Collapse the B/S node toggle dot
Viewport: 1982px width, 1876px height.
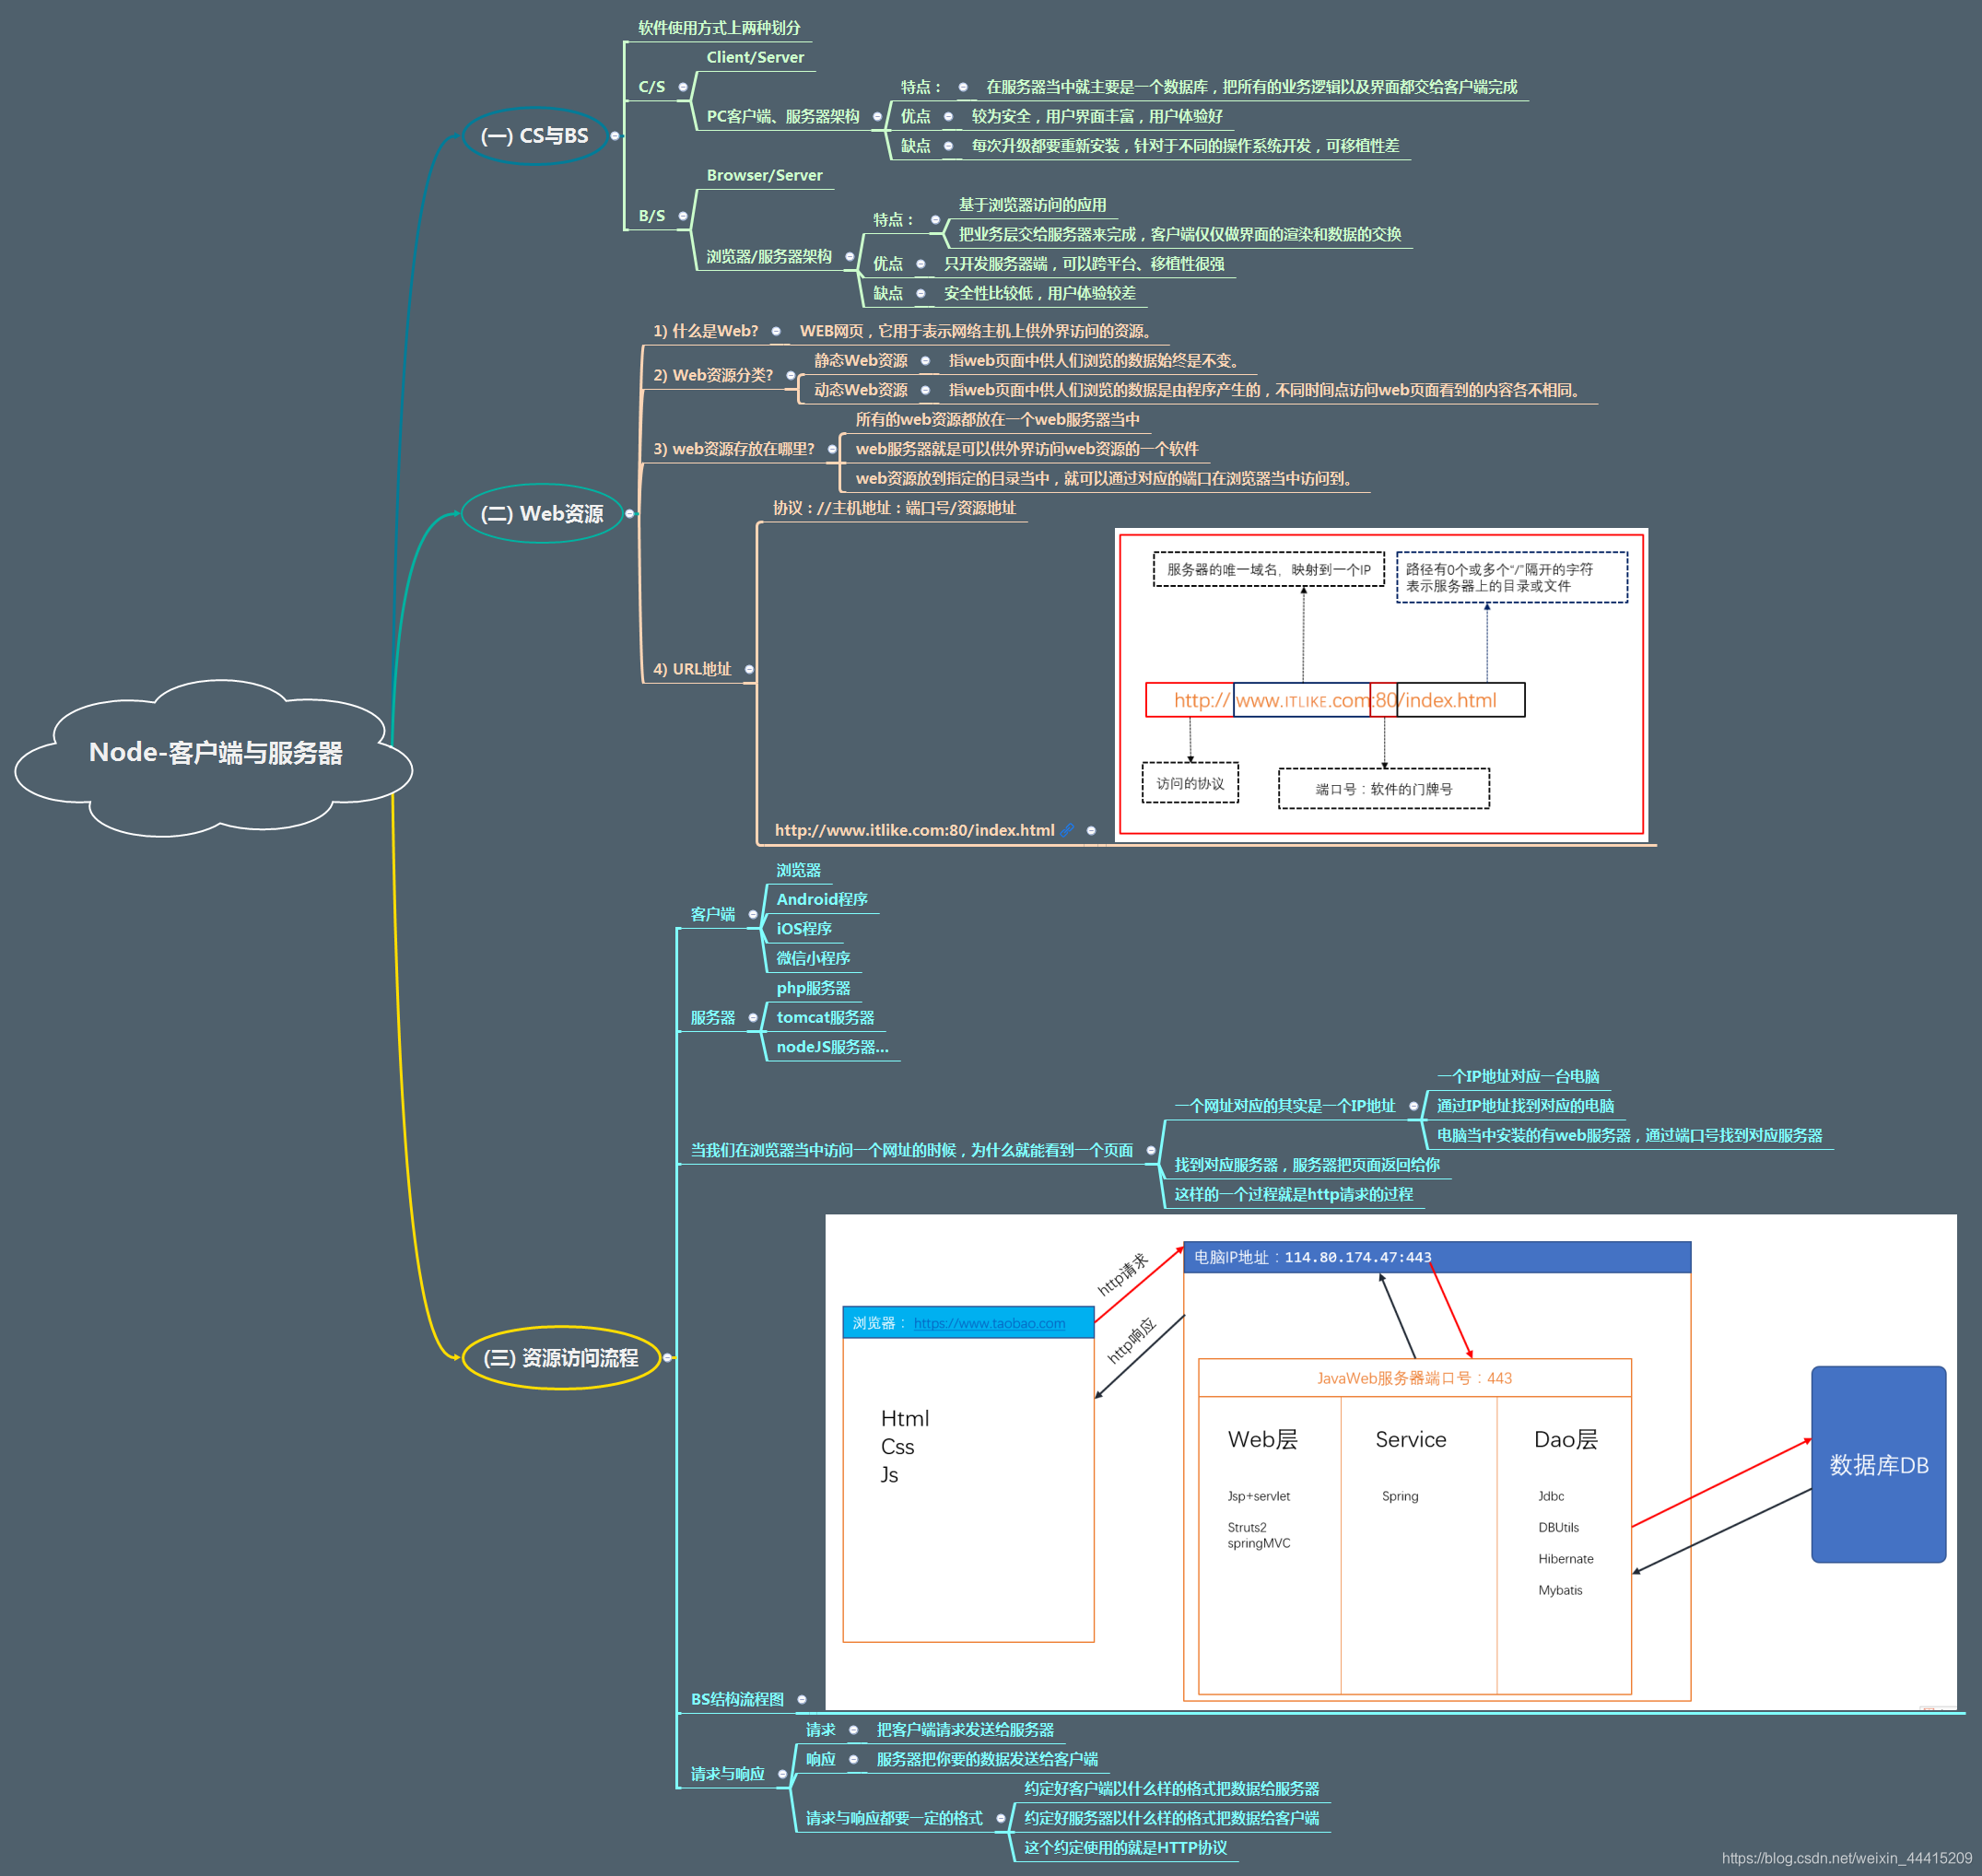tap(683, 216)
